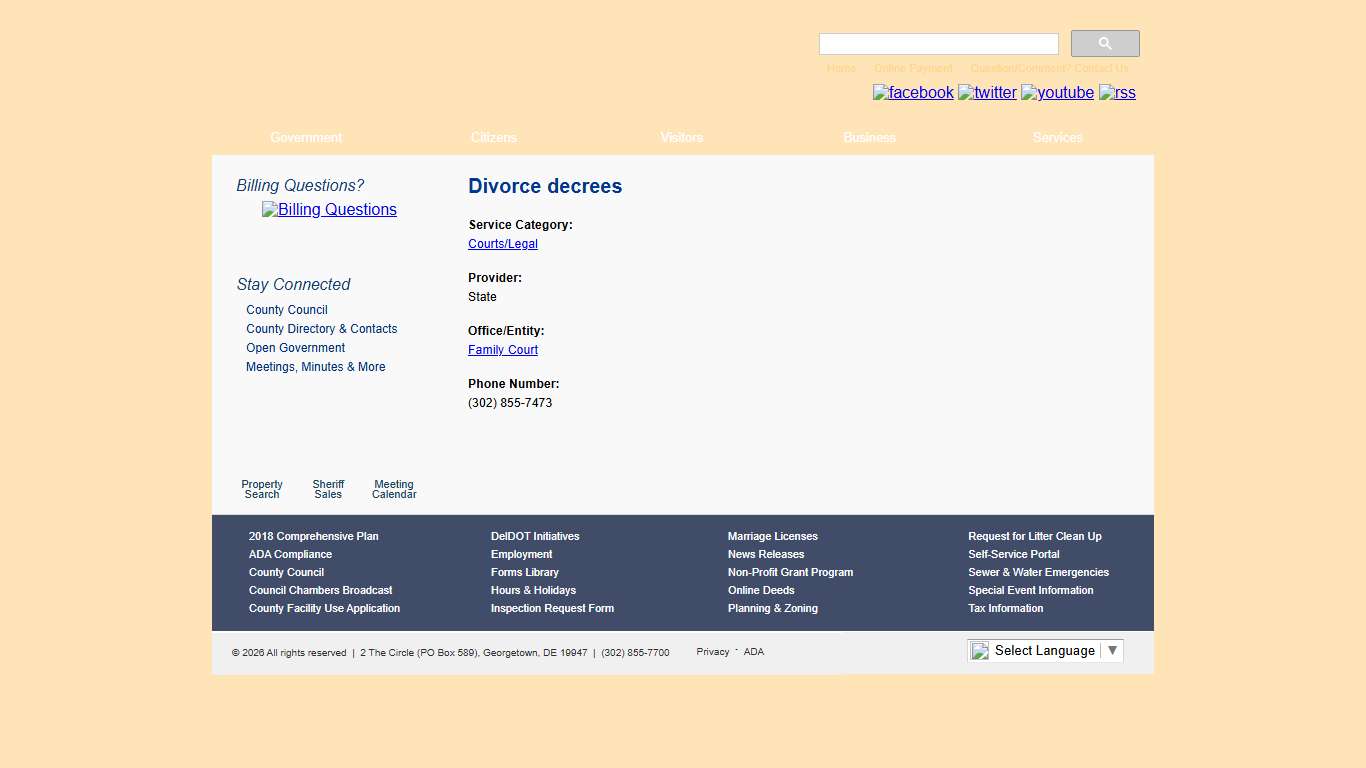Open the Citizens navigation tab
The height and width of the screenshot is (768, 1366).
click(493, 137)
